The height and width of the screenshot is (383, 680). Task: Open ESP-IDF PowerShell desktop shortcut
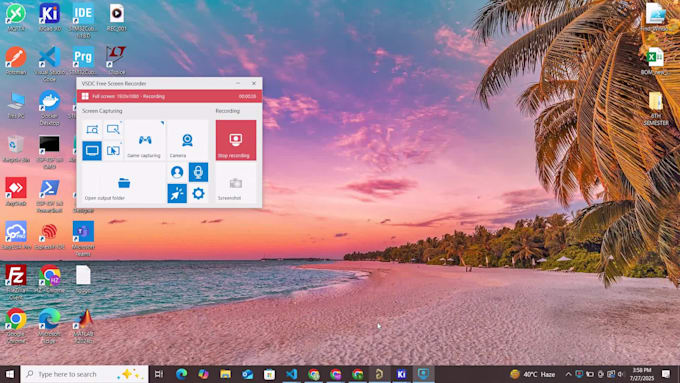[49, 196]
